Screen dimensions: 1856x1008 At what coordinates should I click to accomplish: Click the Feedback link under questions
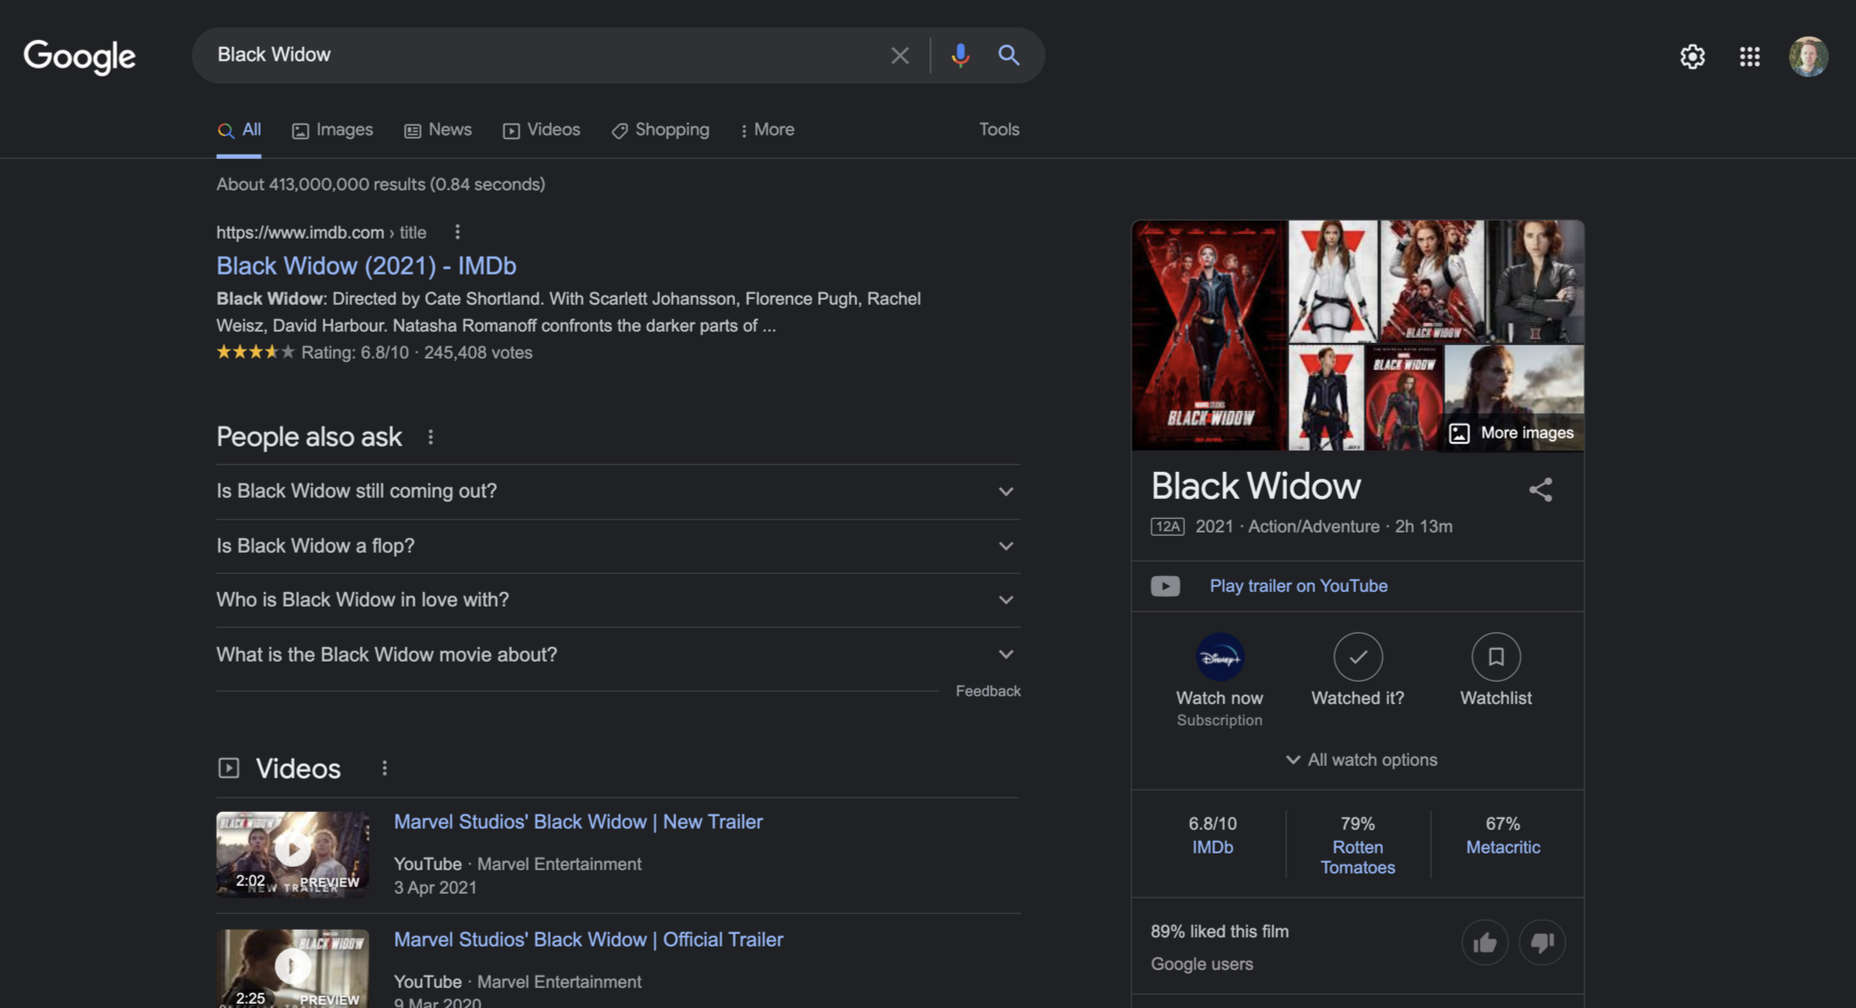(988, 691)
